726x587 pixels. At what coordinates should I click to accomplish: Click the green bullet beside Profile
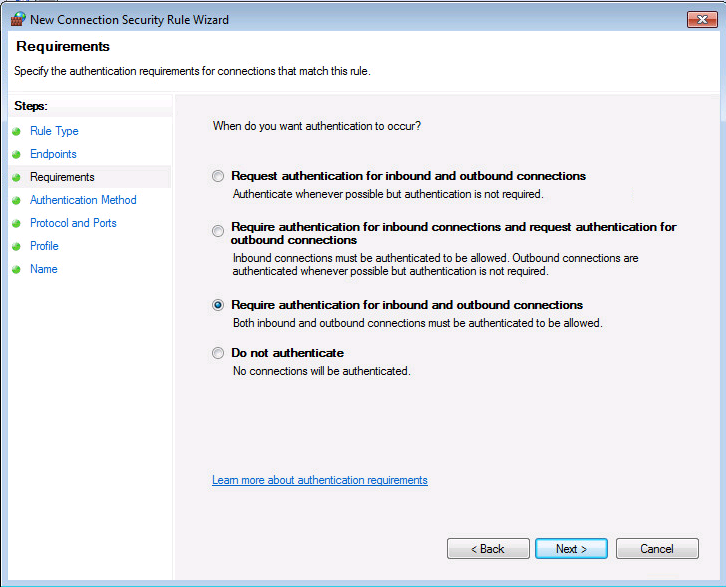click(x=17, y=246)
